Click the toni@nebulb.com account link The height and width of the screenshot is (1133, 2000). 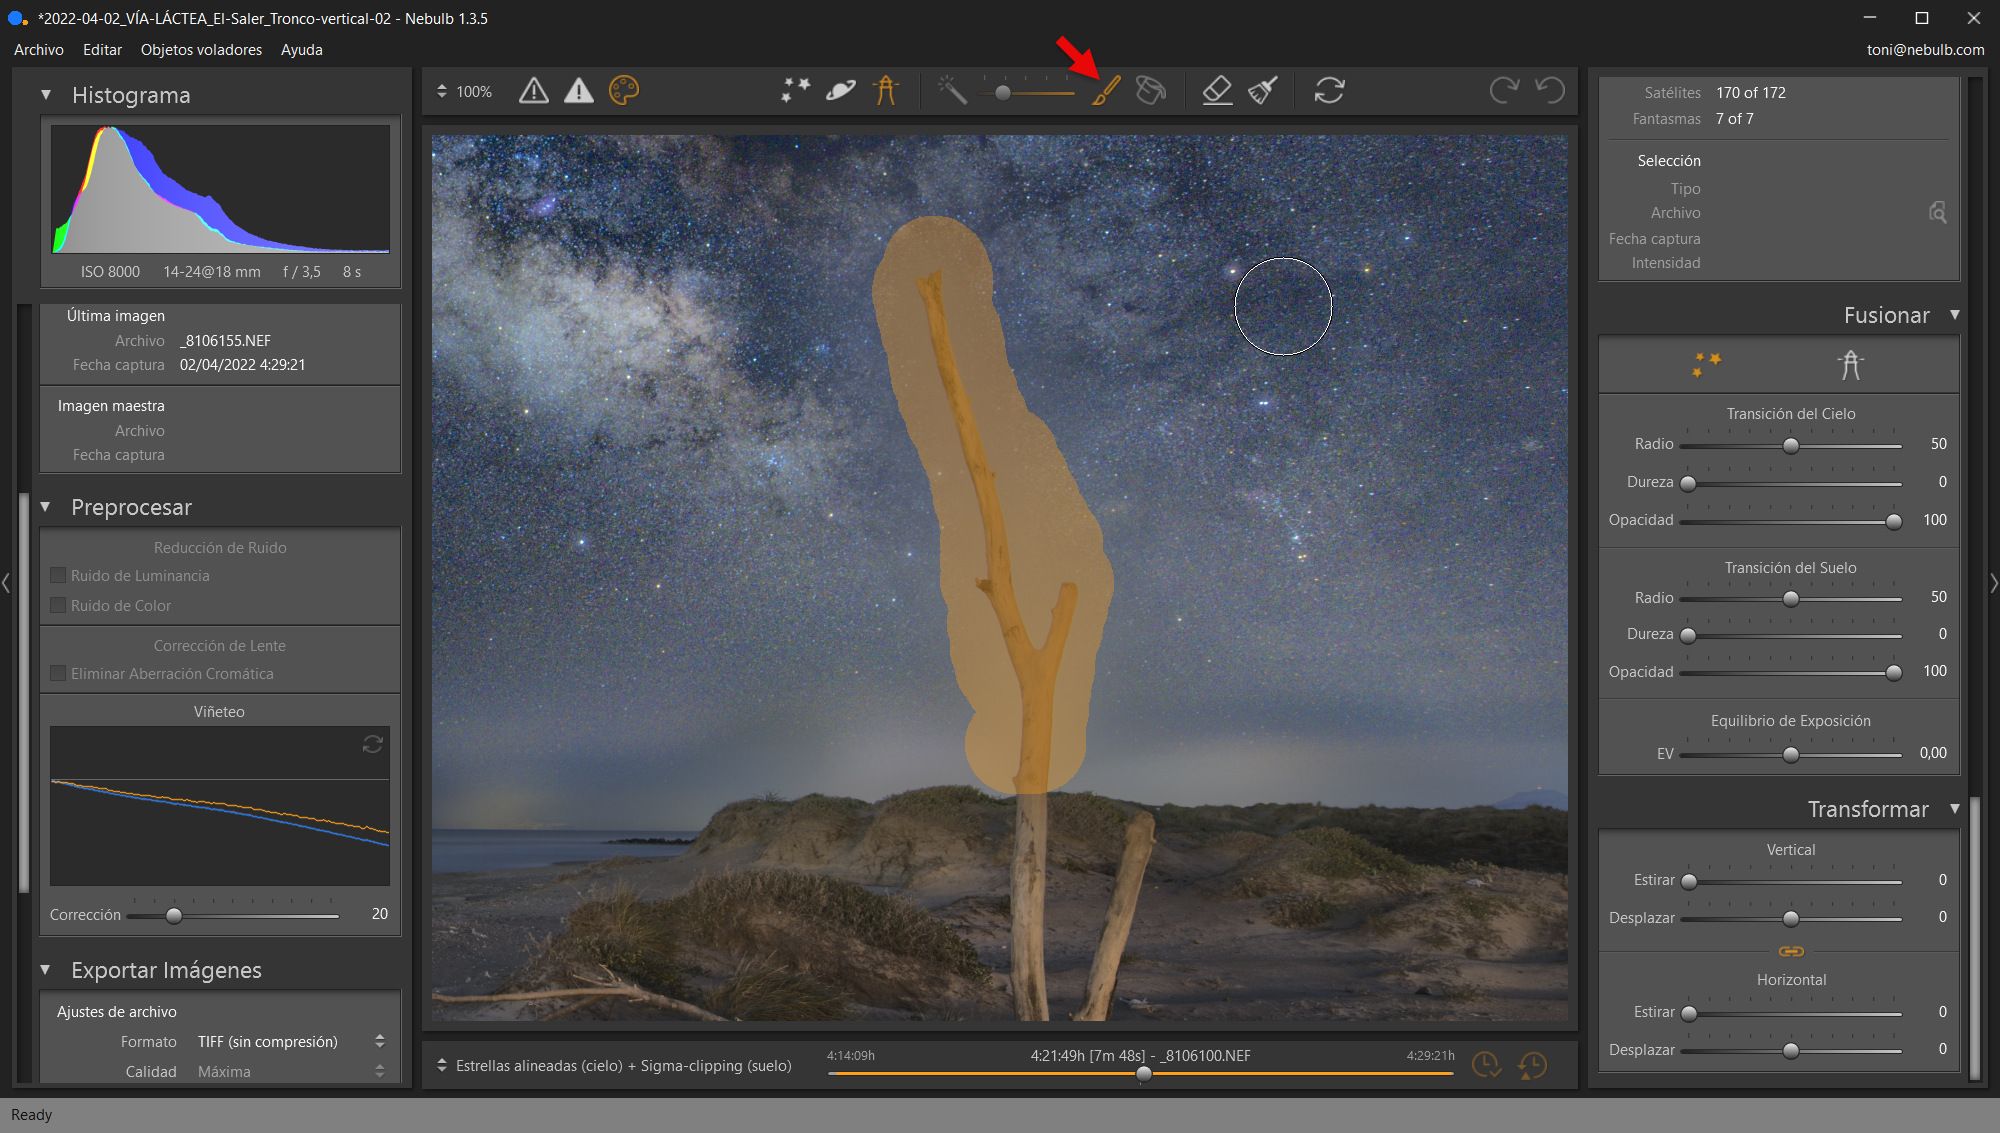tap(1925, 50)
